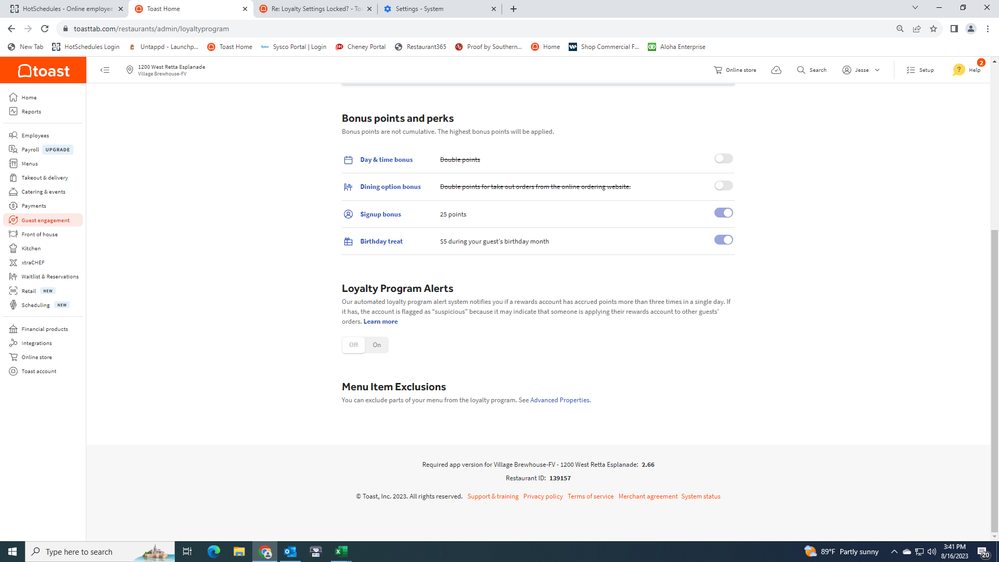Open Setup from the header

click(920, 70)
